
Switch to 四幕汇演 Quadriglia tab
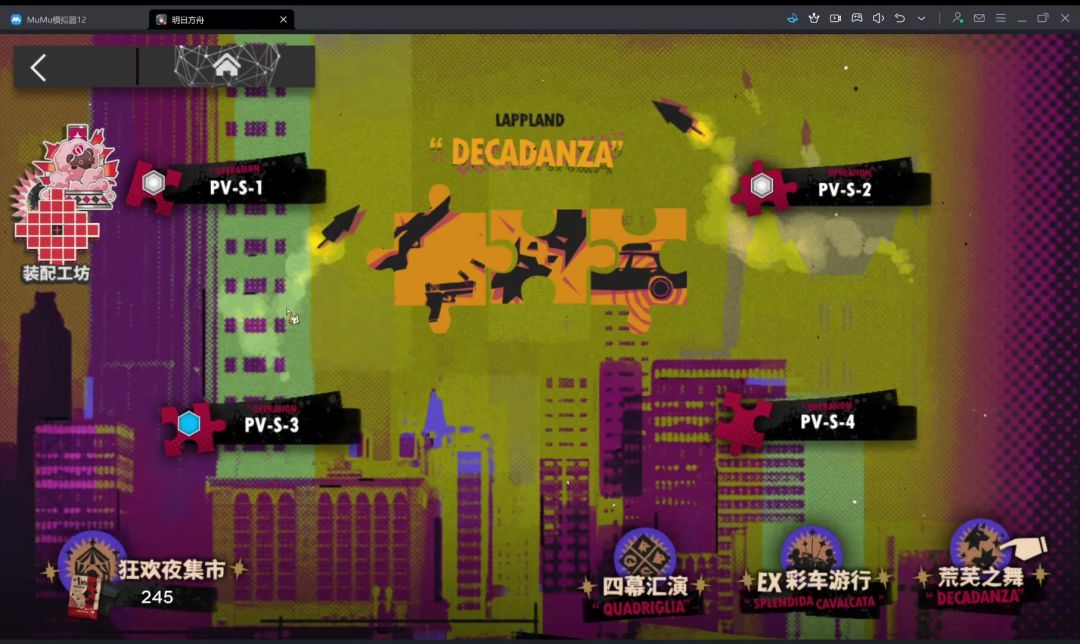click(x=644, y=576)
